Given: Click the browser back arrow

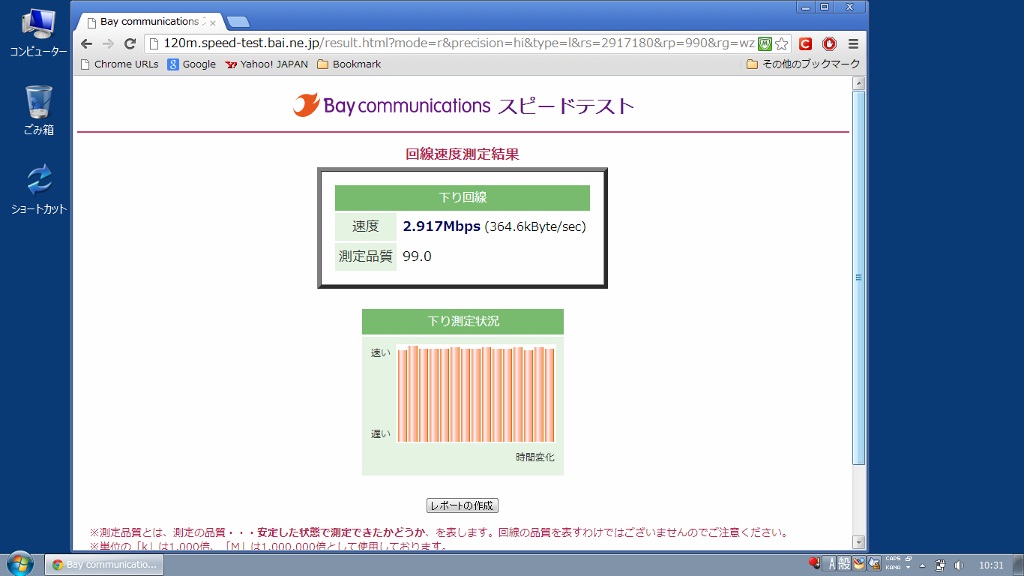Looking at the screenshot, I should (87, 44).
